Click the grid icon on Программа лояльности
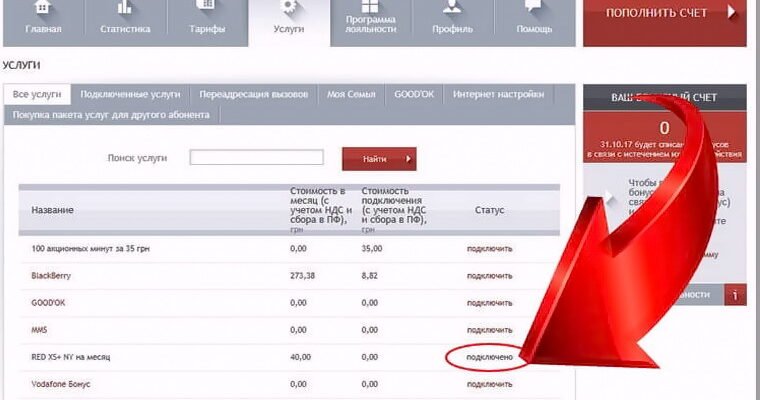 pos(371,6)
